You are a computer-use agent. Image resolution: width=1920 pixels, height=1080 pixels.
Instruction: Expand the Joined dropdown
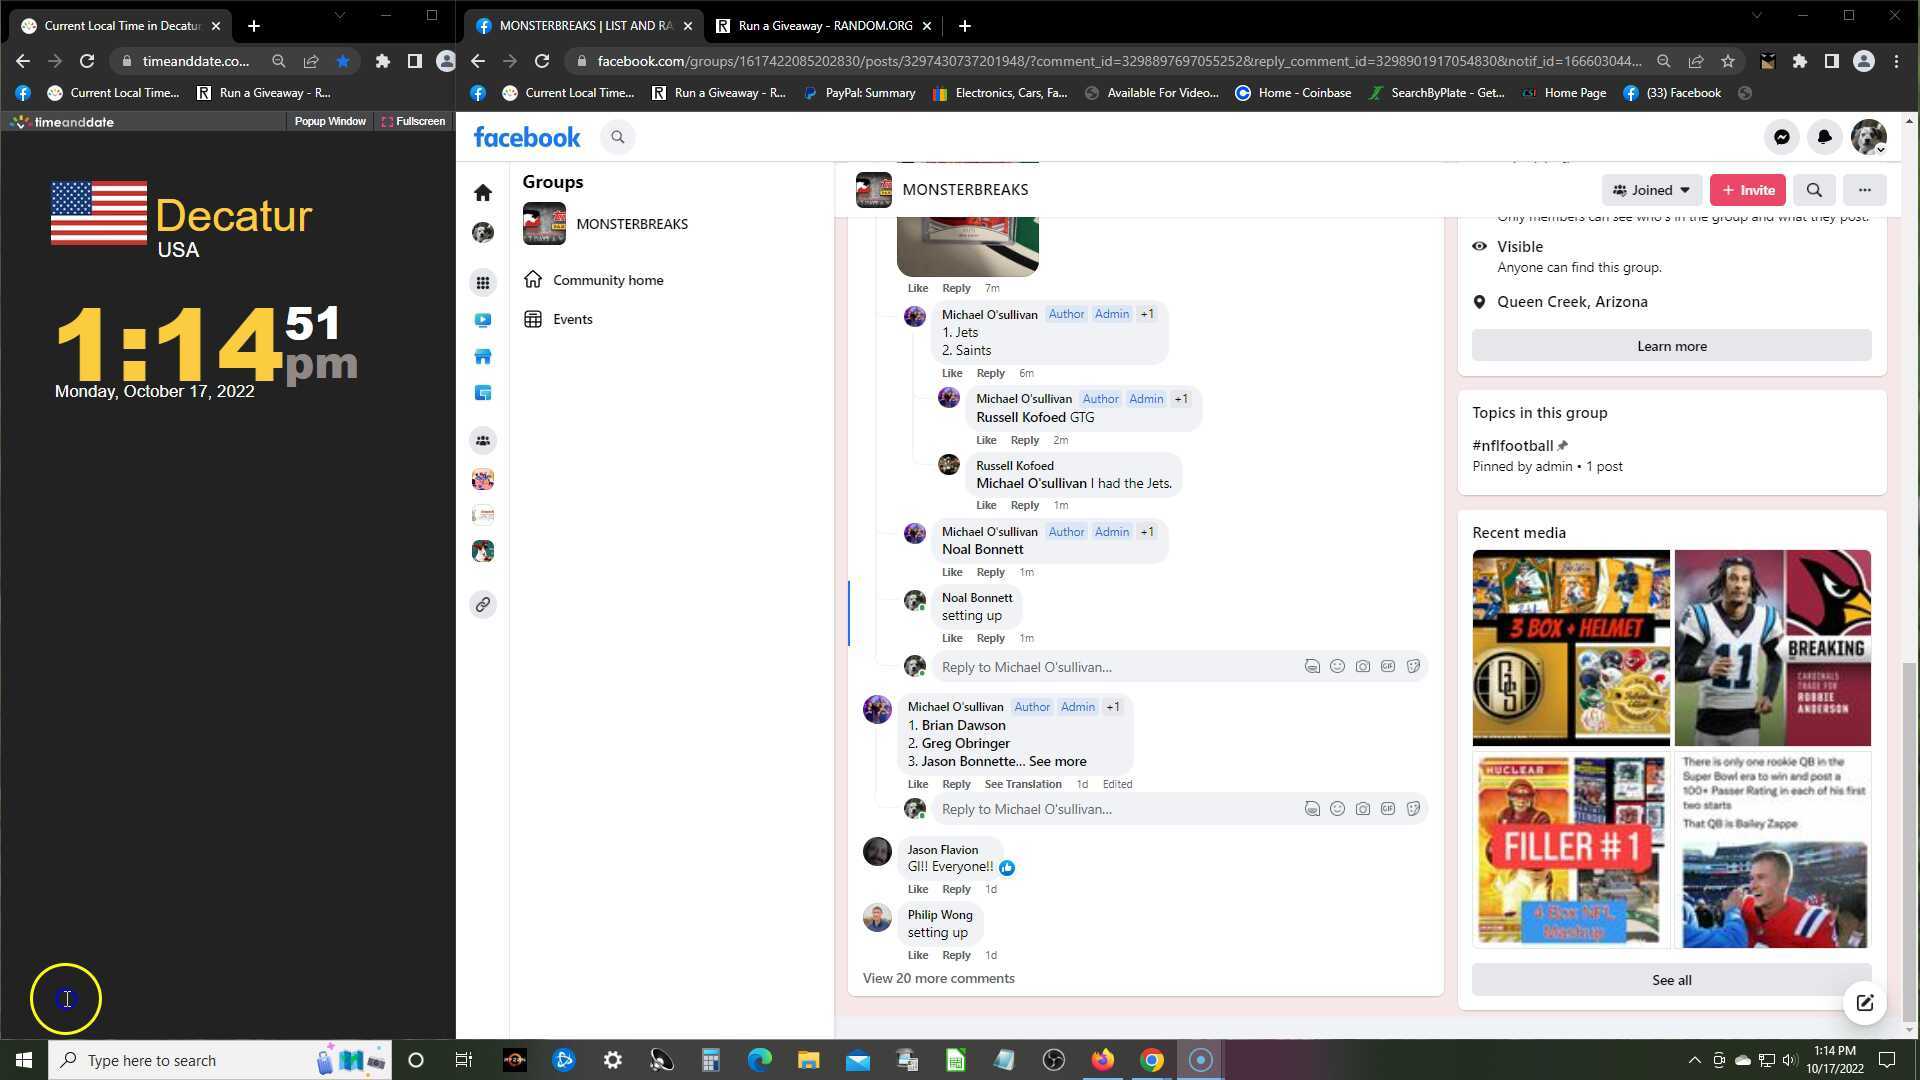1651,190
